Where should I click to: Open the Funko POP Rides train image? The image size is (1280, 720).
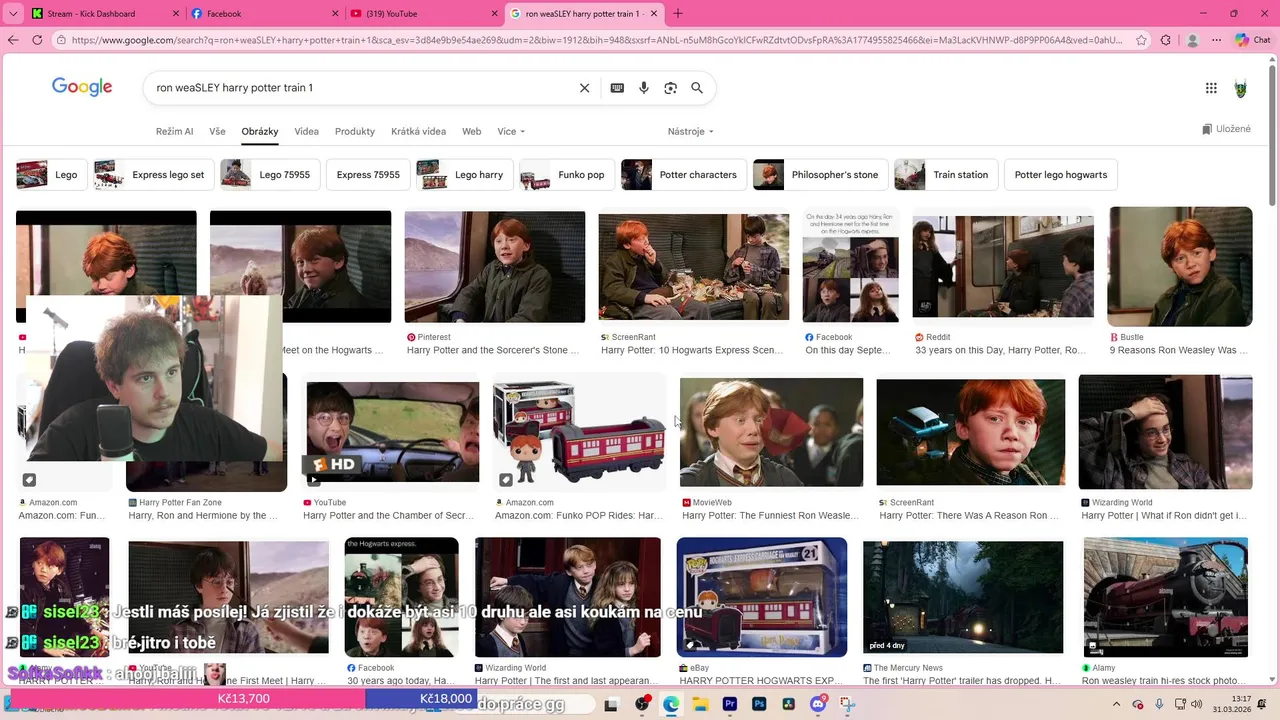[x=579, y=433]
